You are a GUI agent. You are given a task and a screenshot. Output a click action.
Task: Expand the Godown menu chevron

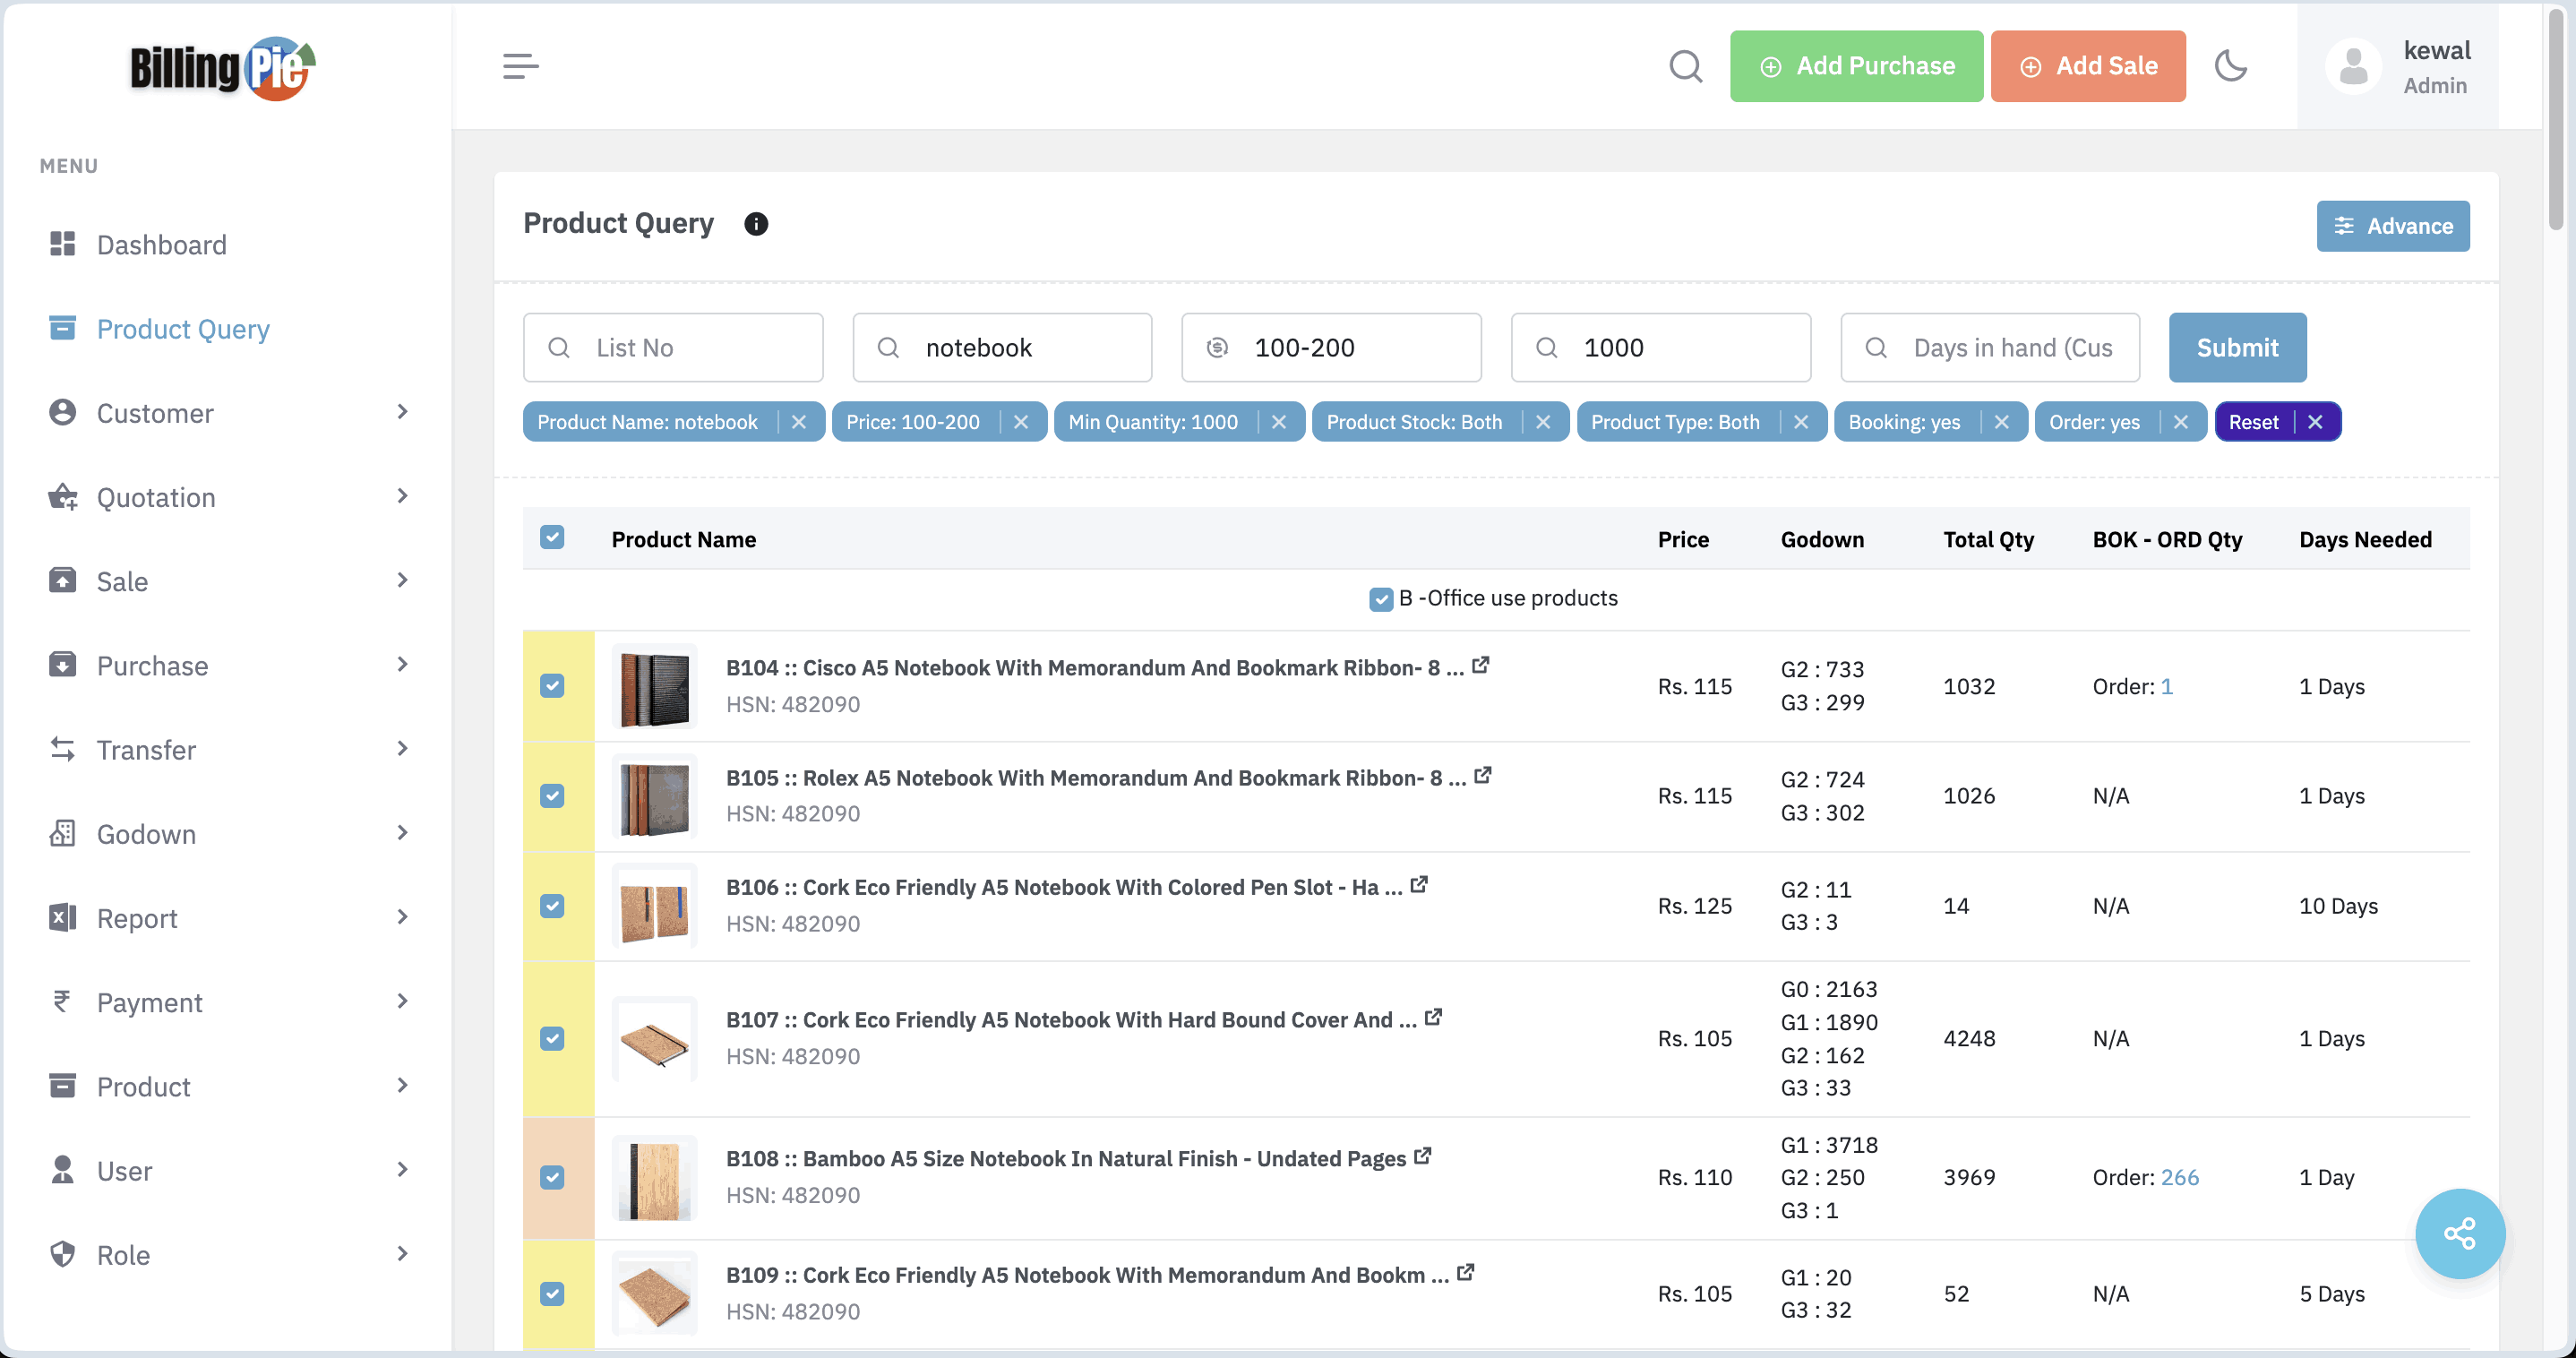pos(402,833)
